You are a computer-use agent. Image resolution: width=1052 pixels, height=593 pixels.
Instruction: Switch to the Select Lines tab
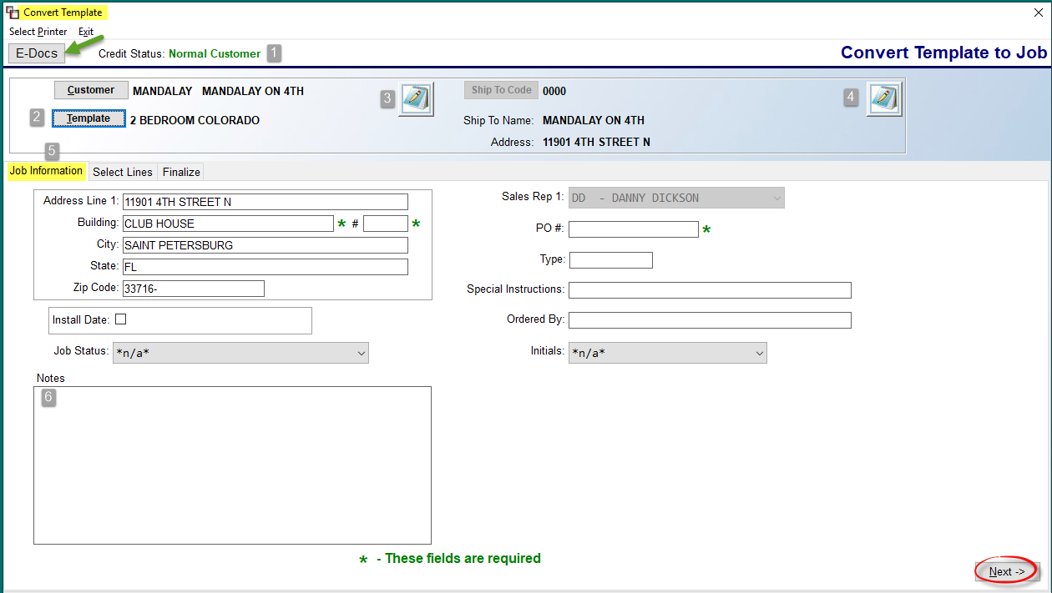point(123,172)
